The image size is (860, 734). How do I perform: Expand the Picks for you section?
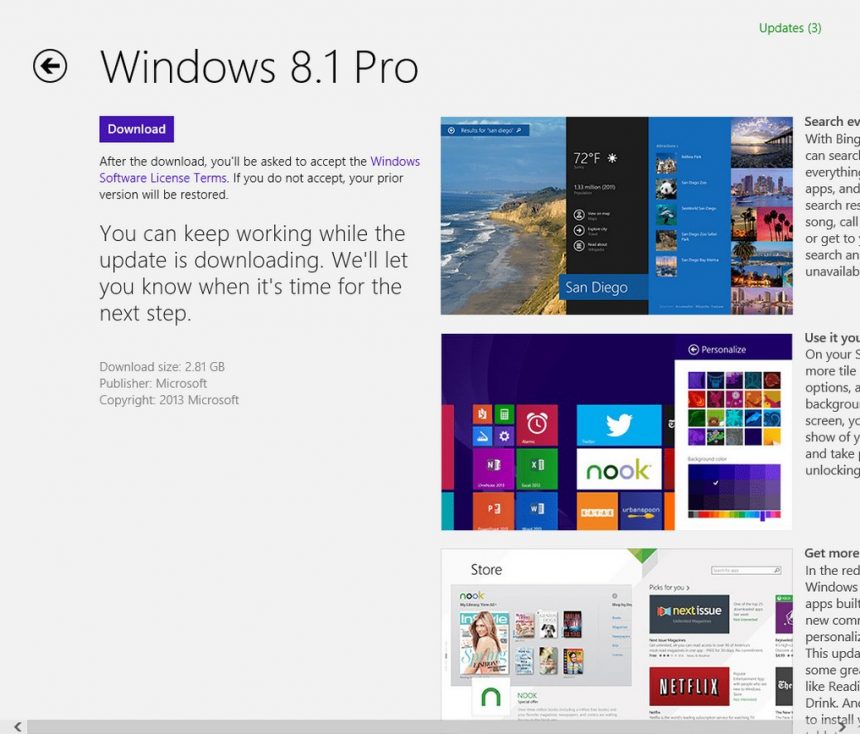(x=668, y=586)
